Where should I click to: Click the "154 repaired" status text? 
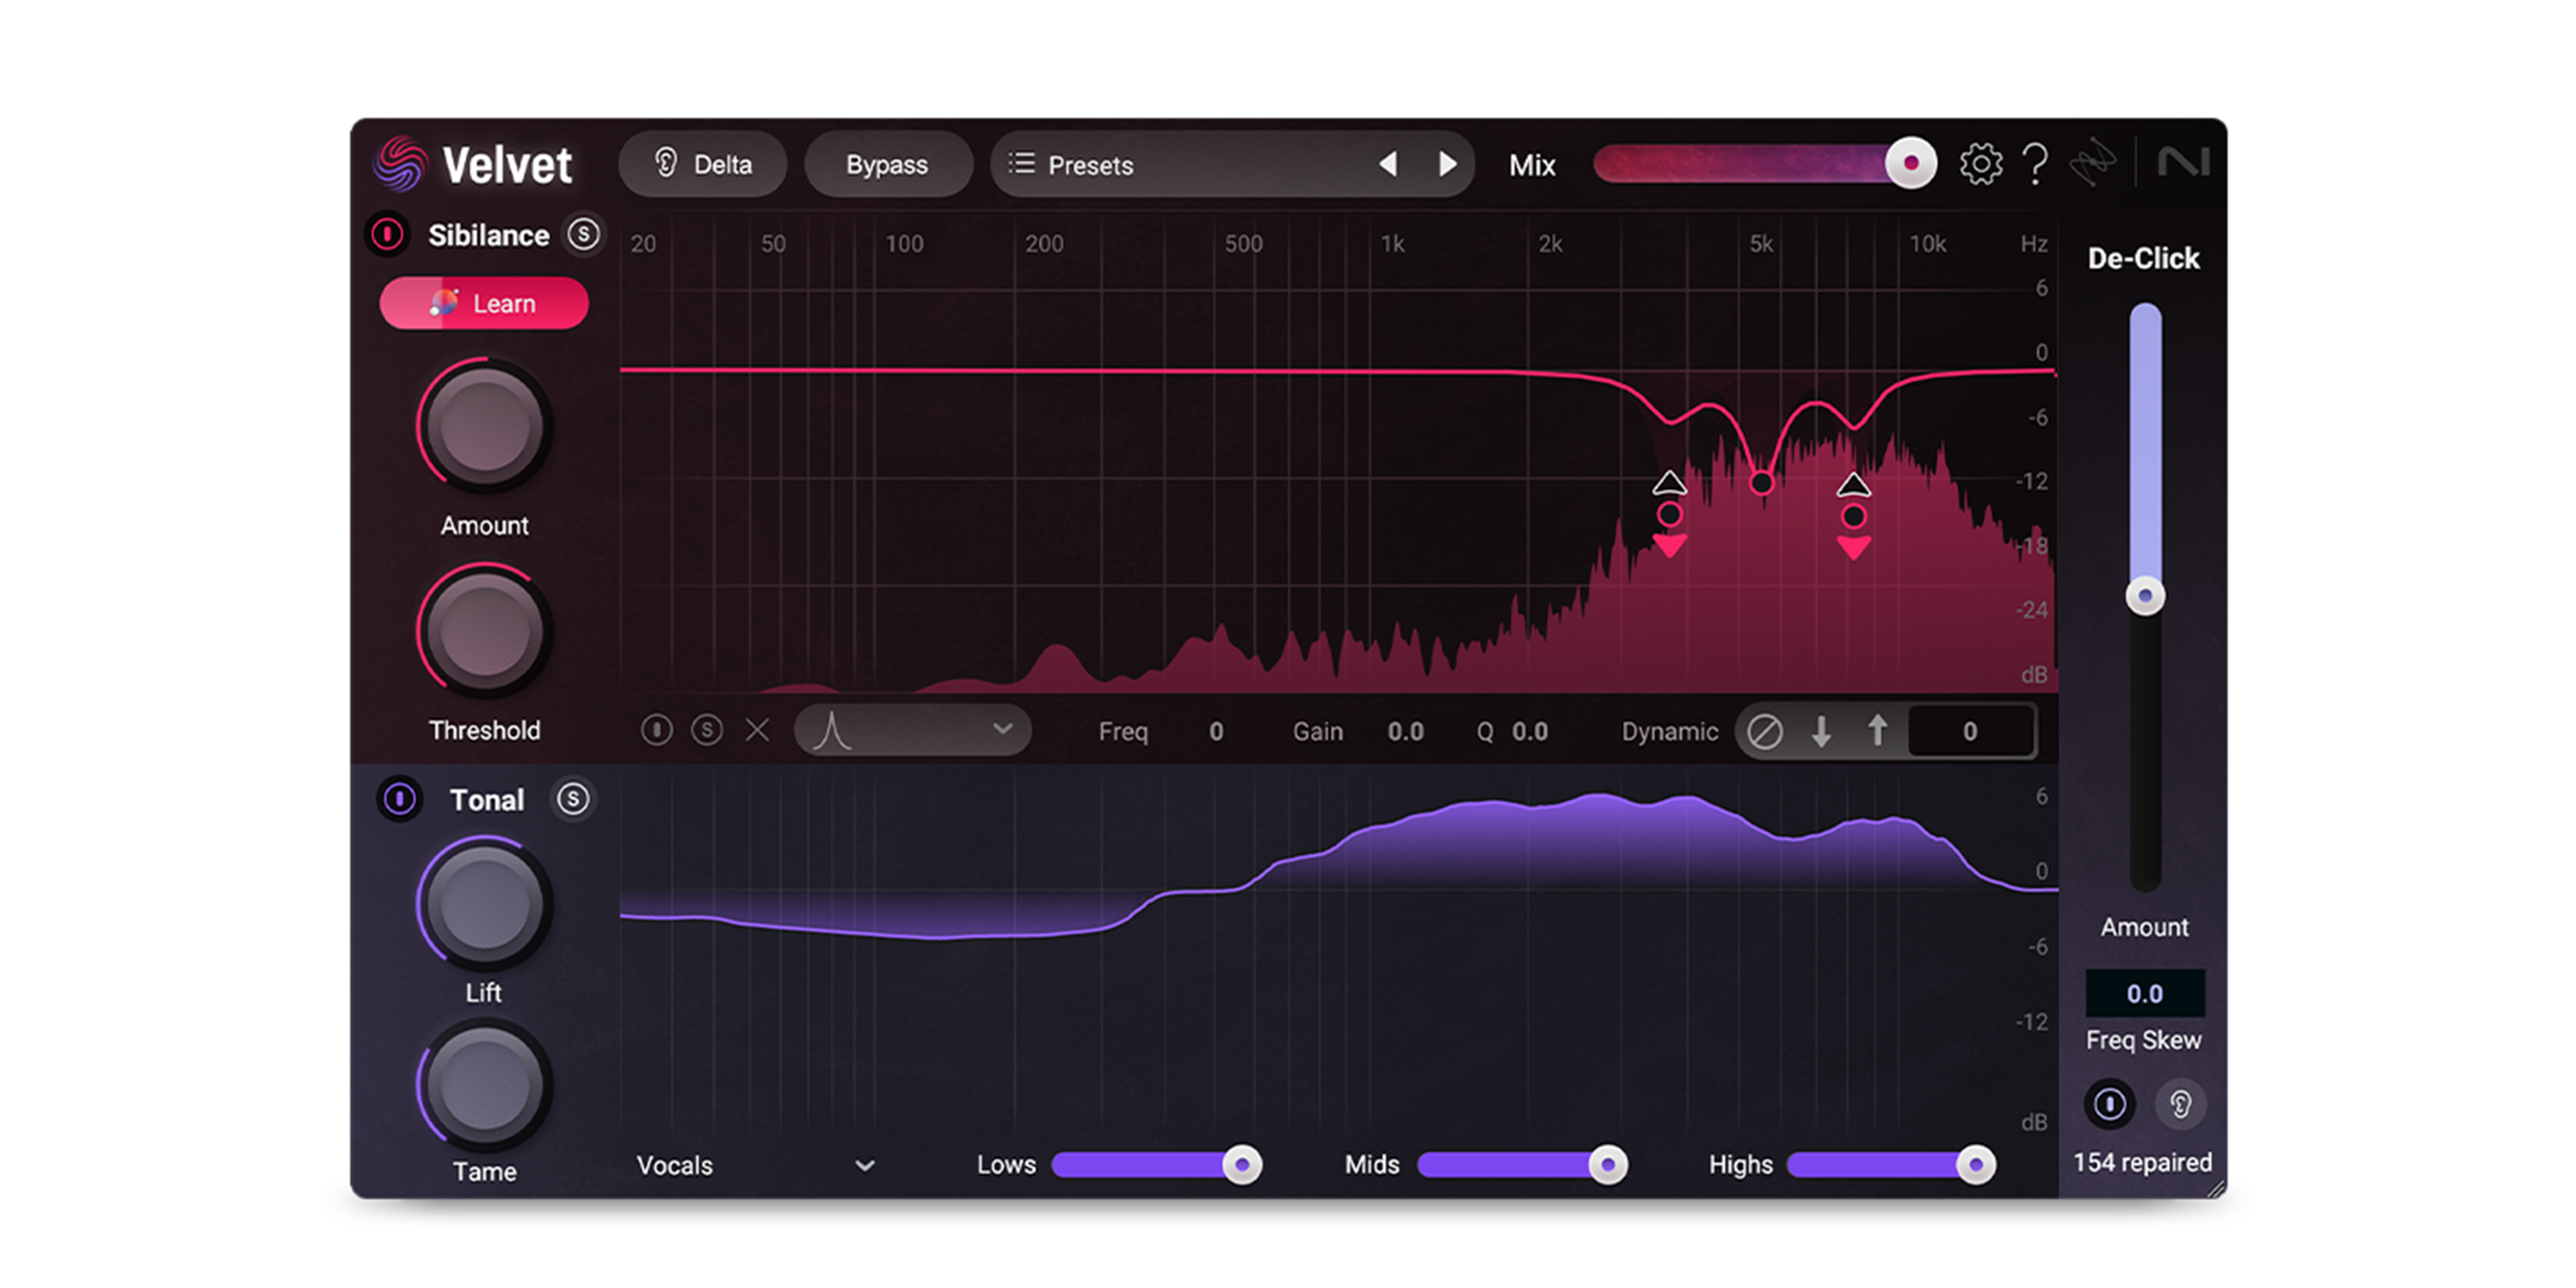[x=2143, y=1163]
